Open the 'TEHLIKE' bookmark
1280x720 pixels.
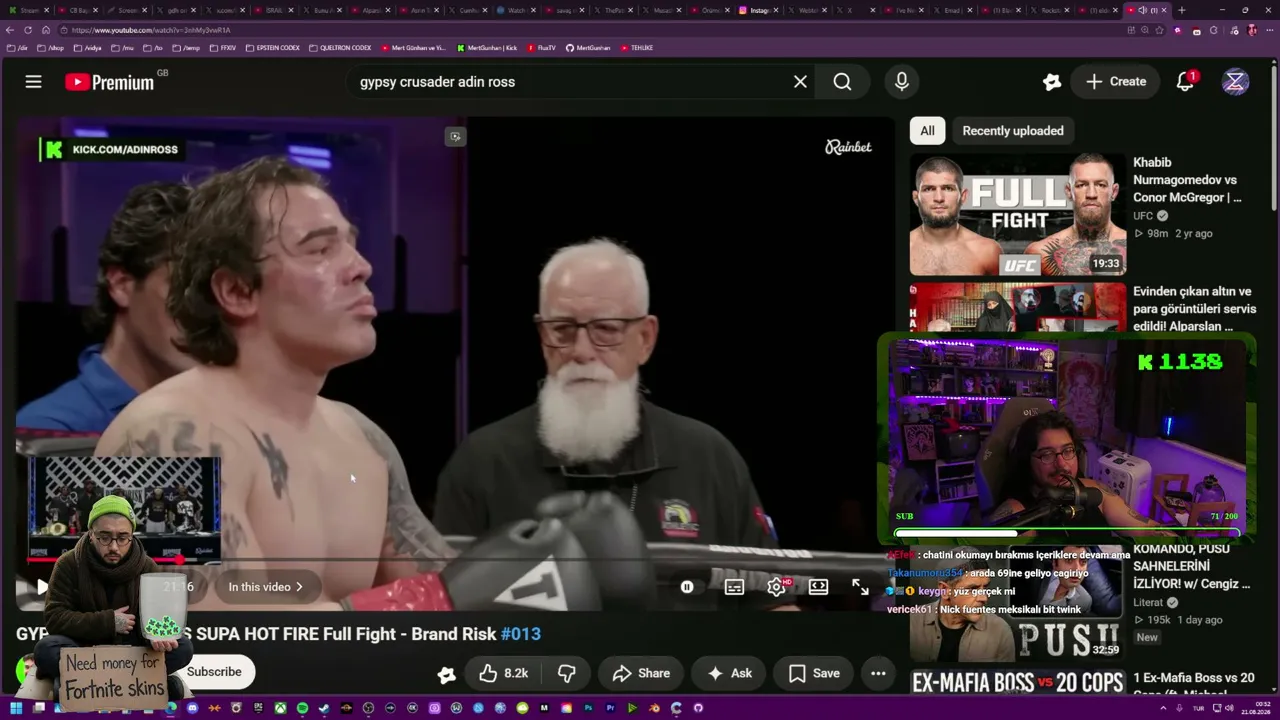coord(637,47)
